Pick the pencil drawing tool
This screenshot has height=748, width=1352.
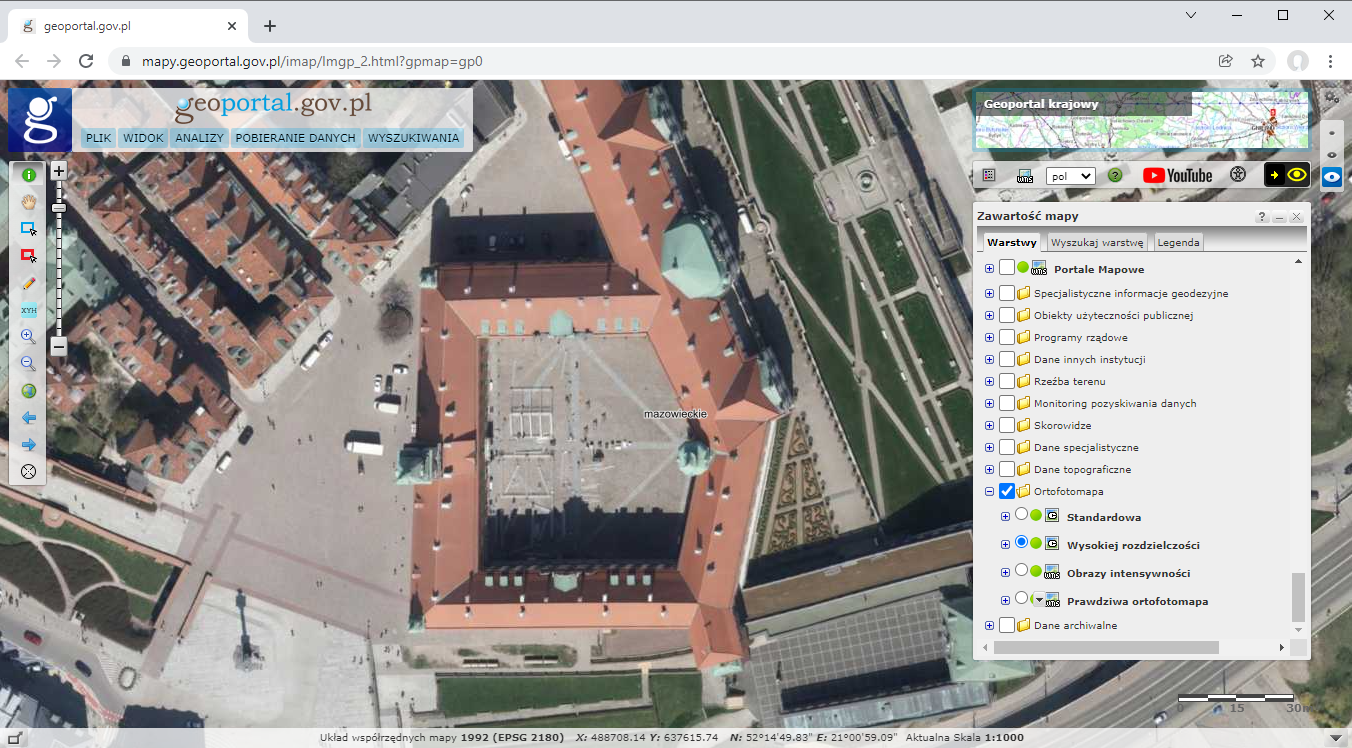(28, 283)
